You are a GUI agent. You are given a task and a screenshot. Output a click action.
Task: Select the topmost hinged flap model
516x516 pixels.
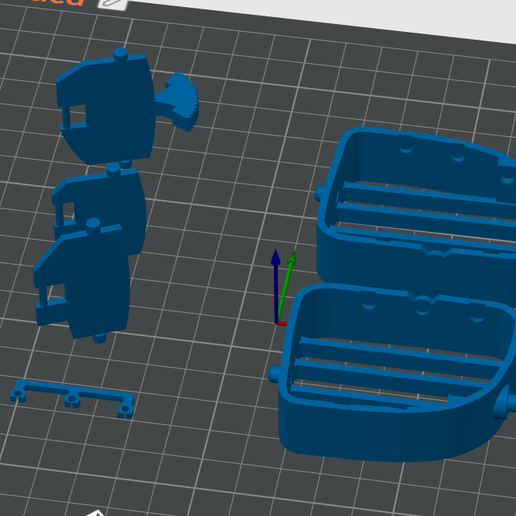[x=105, y=107]
